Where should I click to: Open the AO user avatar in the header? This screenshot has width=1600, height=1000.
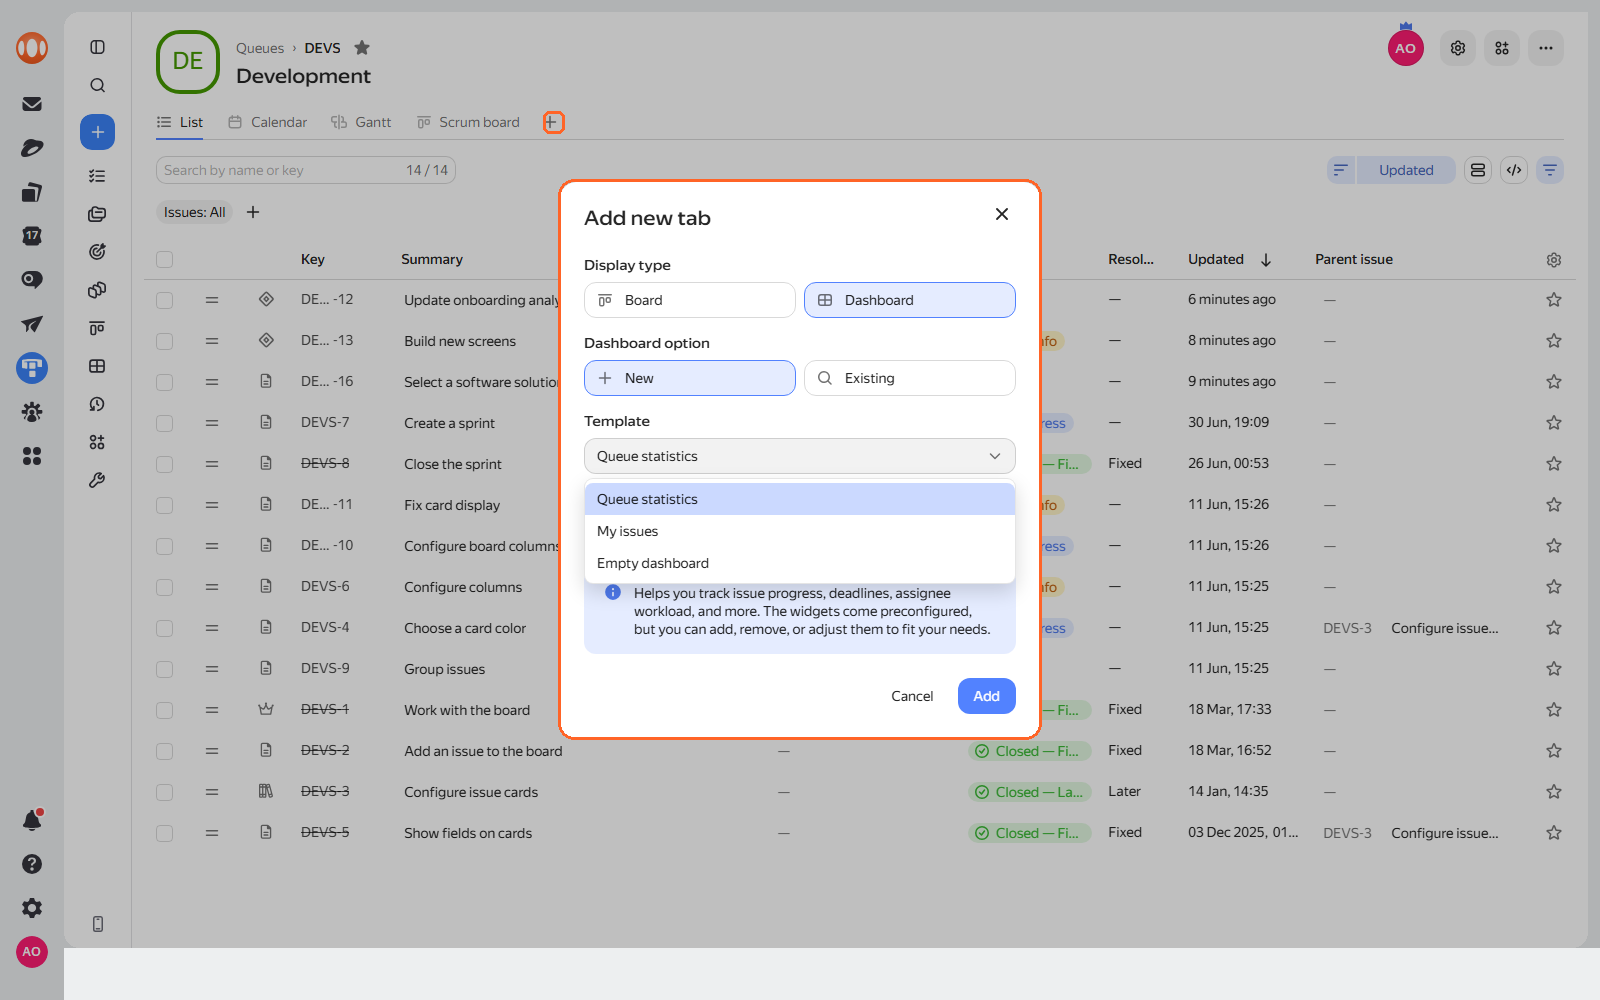[1406, 48]
